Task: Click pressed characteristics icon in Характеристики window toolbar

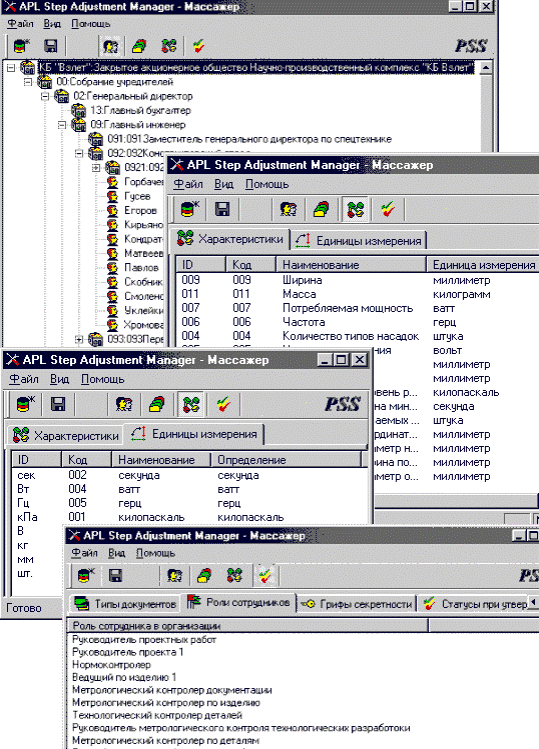Action: [x=355, y=209]
